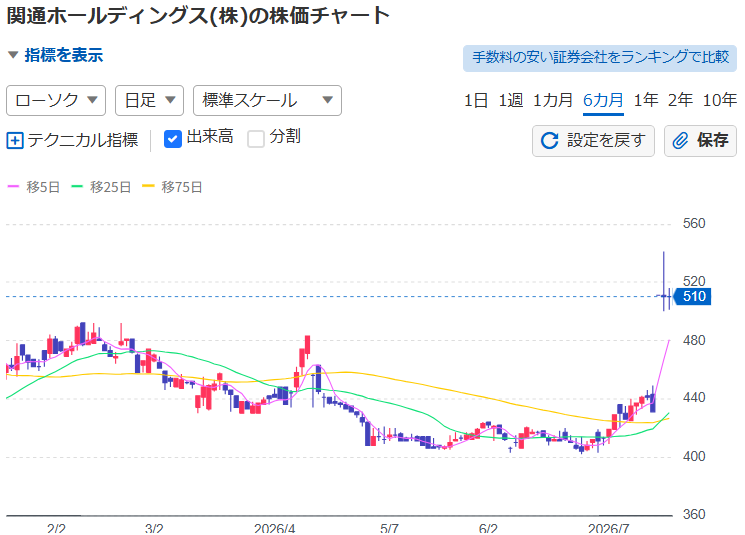
Task: Click the 移75日 yellow legend line
Action: tap(148, 187)
